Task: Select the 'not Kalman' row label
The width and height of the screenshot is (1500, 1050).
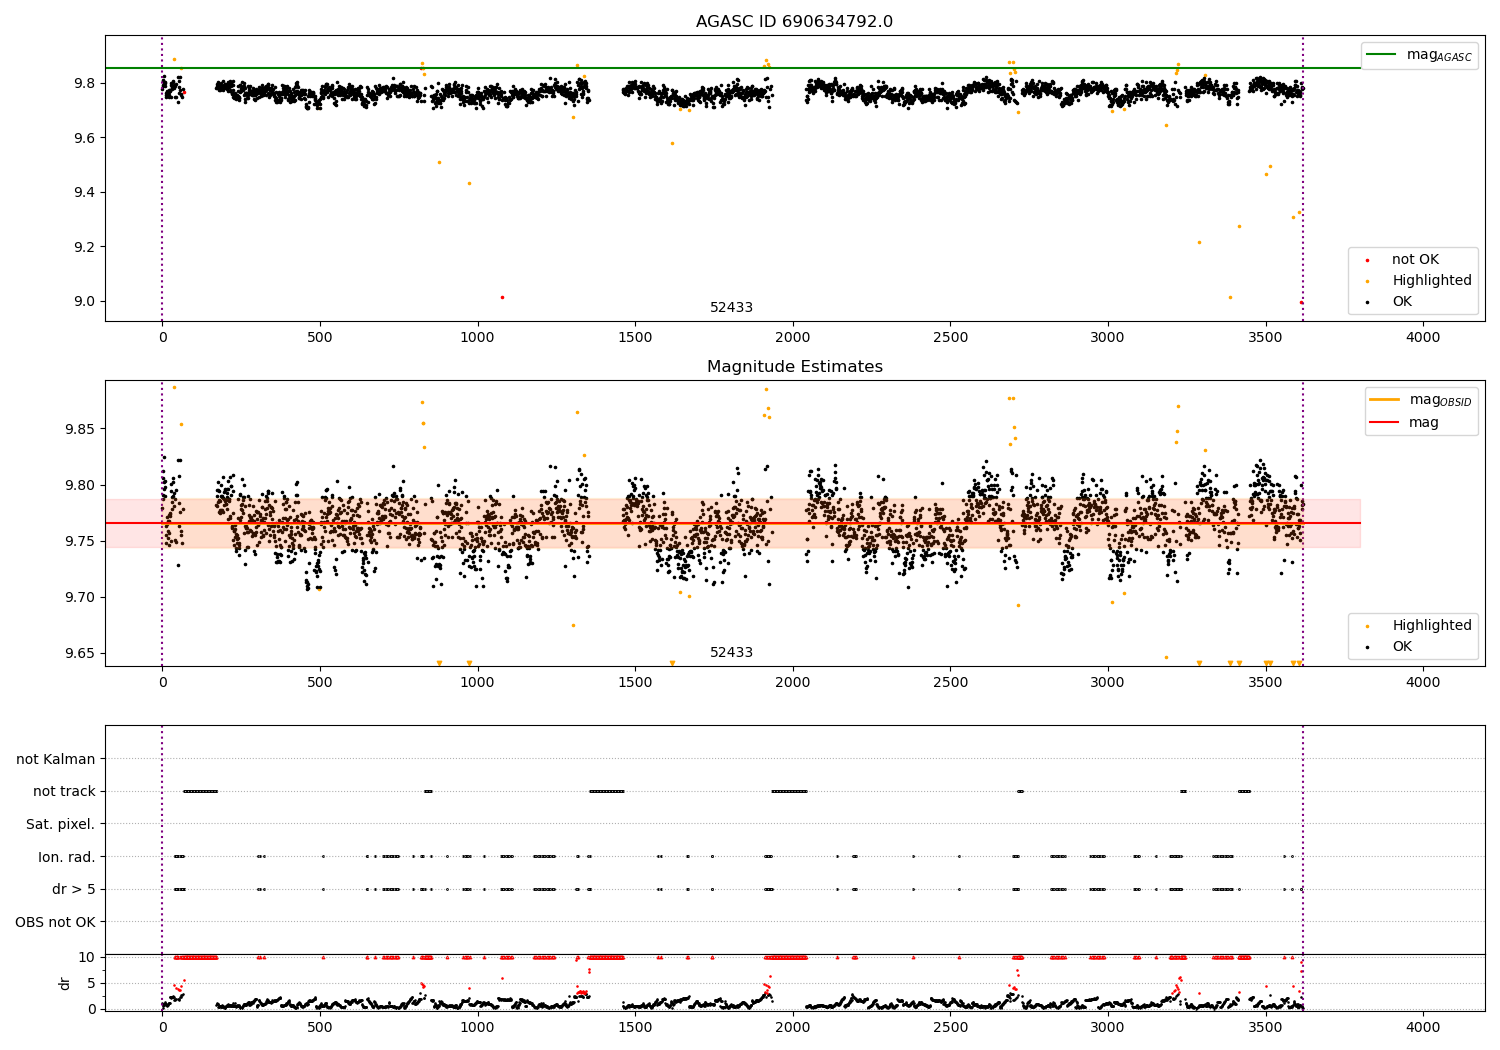Action: tap(56, 759)
